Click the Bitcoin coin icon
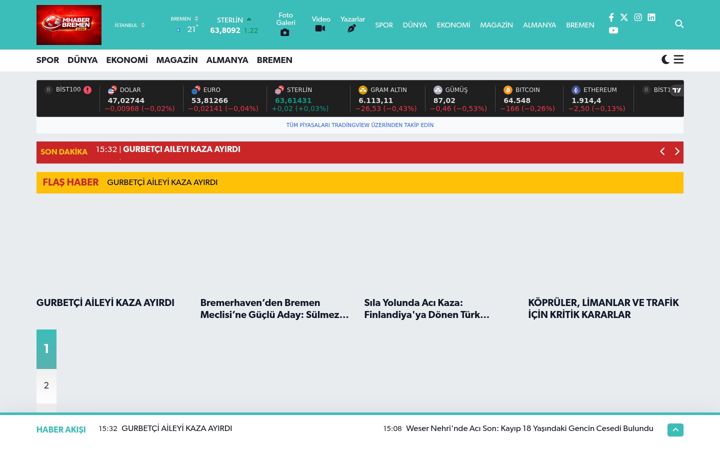The height and width of the screenshot is (450, 720). pyautogui.click(x=508, y=90)
